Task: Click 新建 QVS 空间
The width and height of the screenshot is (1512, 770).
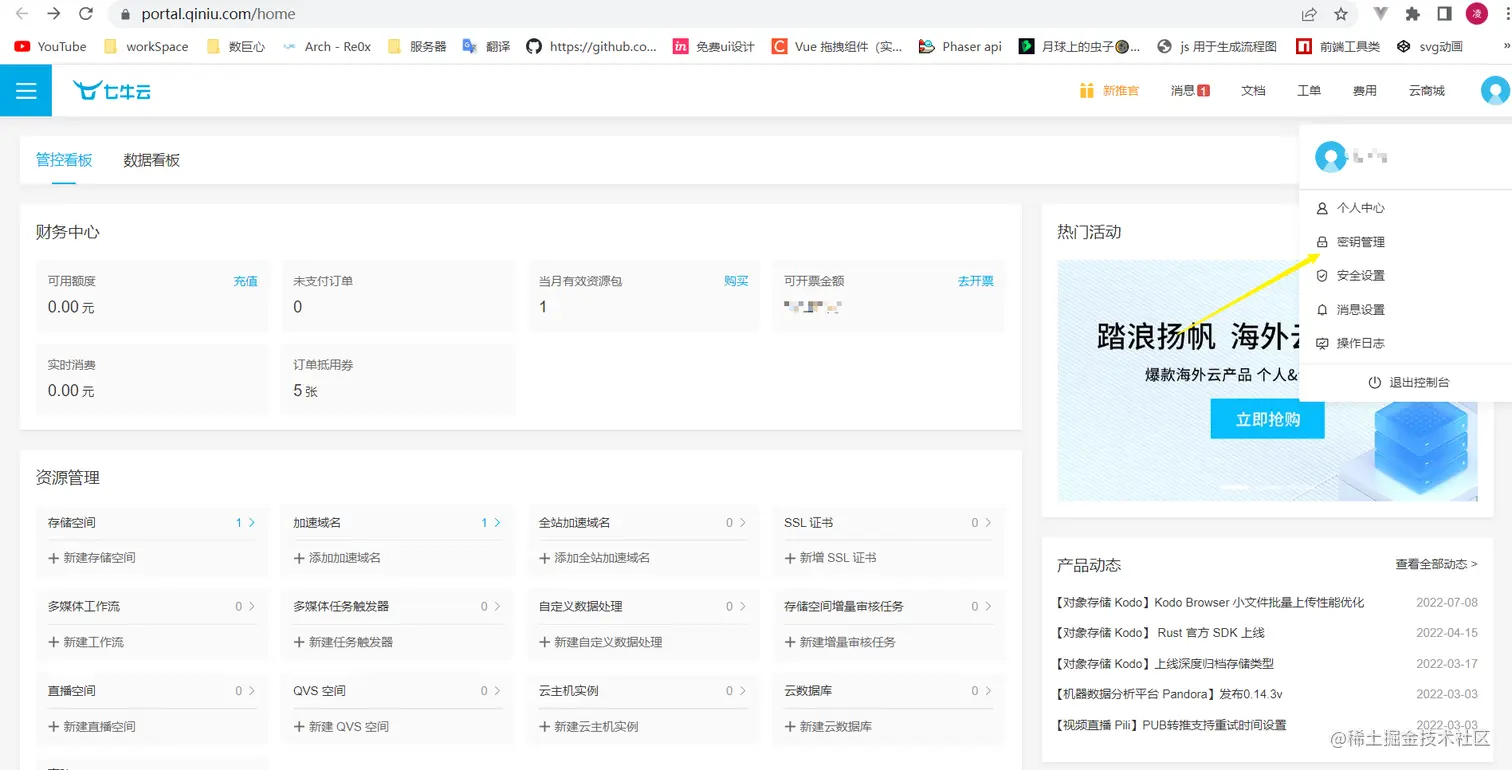Action: [341, 727]
